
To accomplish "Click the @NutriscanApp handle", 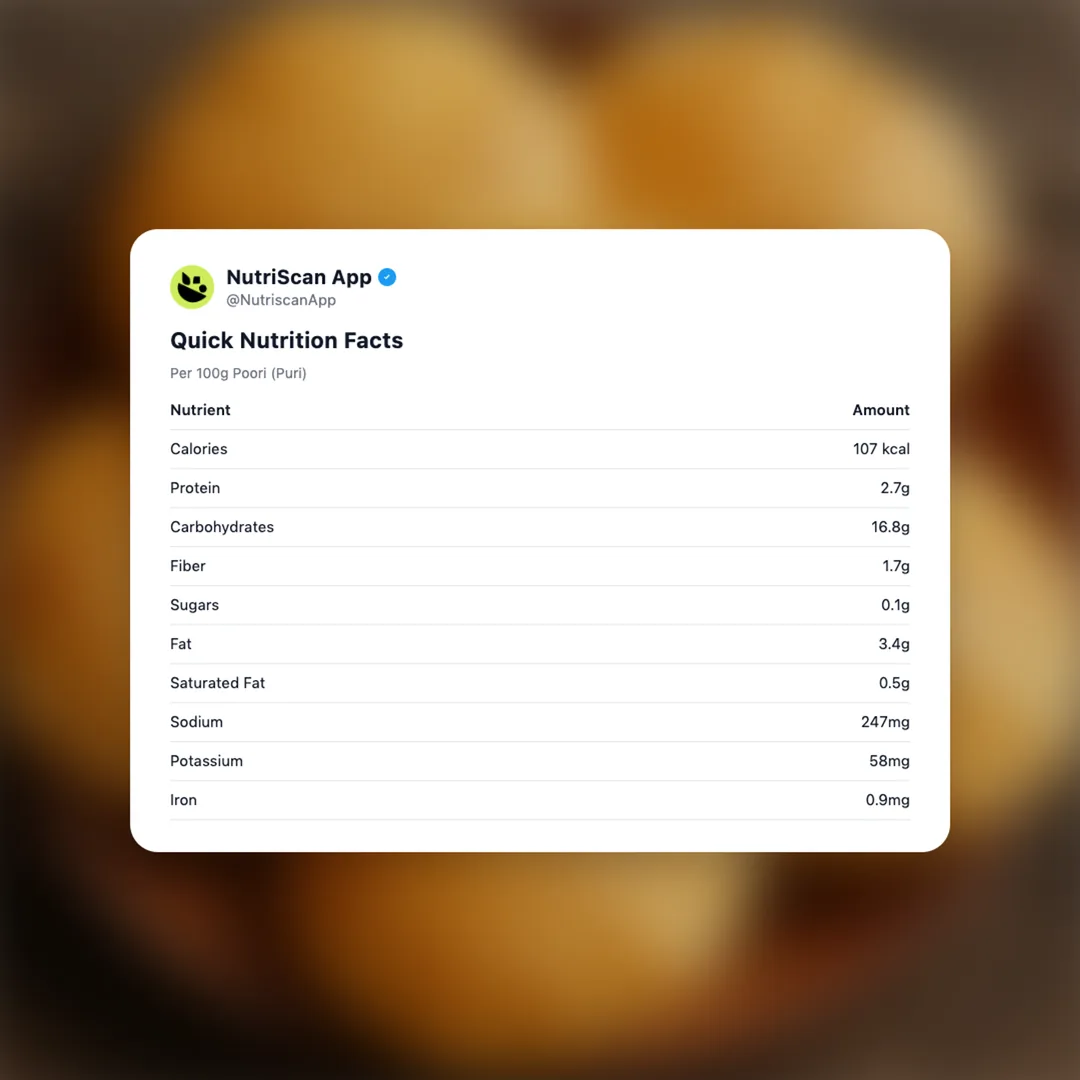I will [281, 300].
